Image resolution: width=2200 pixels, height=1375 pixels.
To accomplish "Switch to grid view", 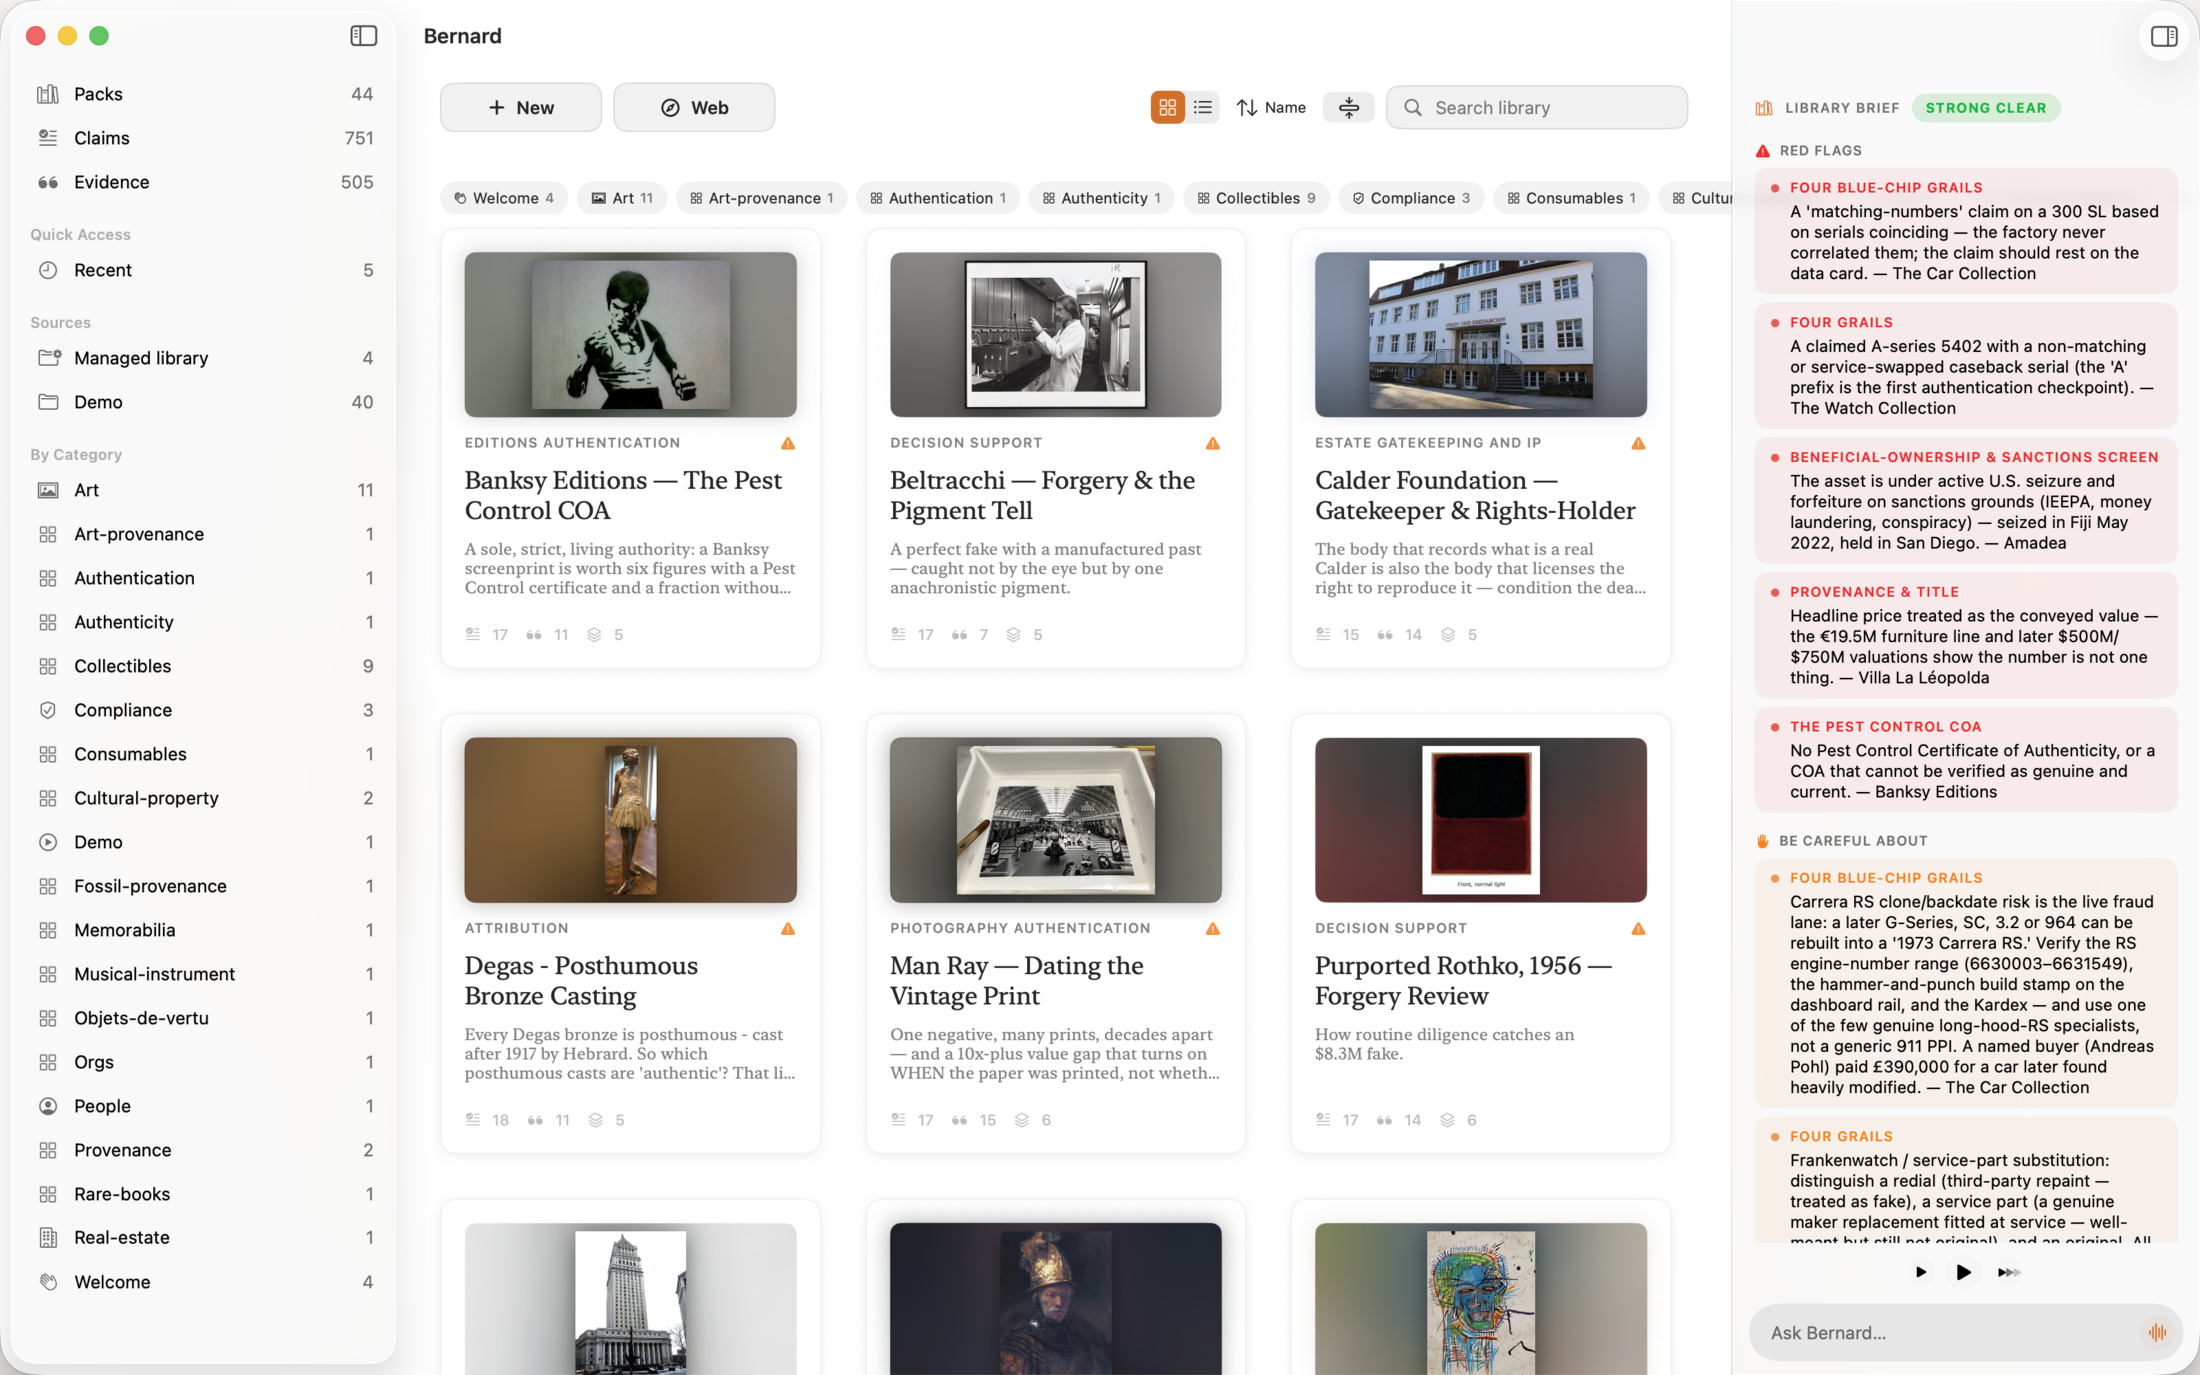I will [1167, 107].
